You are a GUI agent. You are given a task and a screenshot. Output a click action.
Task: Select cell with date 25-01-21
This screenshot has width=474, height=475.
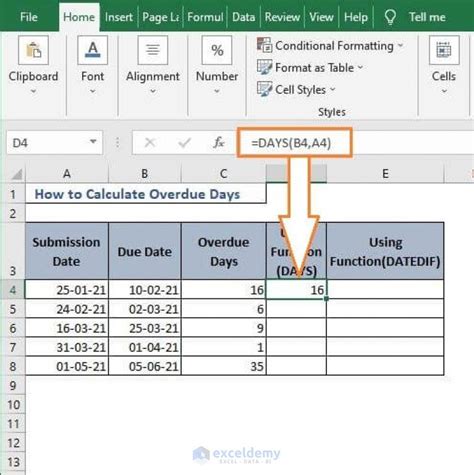pyautogui.click(x=67, y=289)
